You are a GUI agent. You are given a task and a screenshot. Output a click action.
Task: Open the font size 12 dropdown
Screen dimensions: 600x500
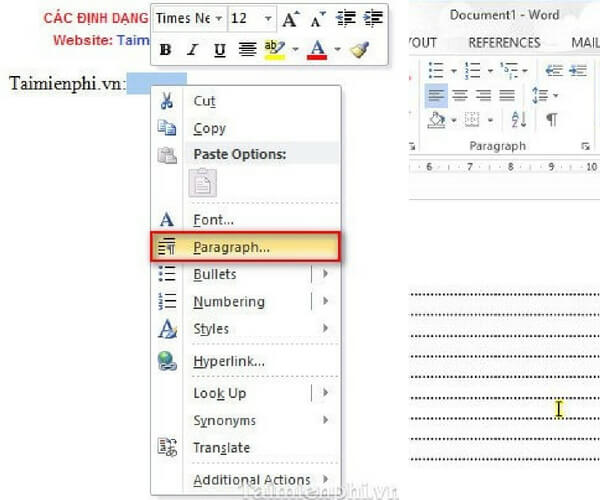tap(267, 19)
